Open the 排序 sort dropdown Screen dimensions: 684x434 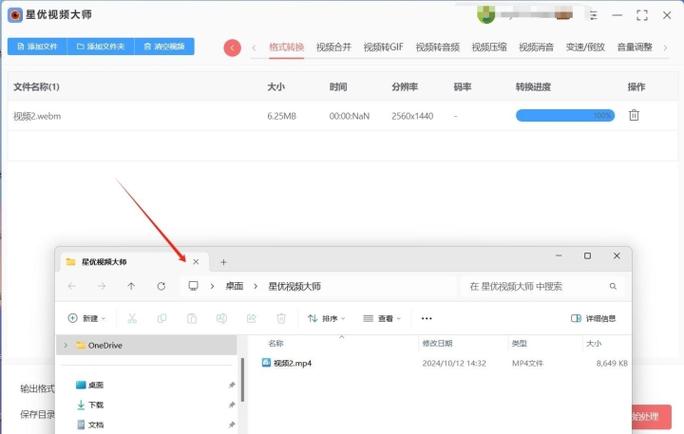326,318
